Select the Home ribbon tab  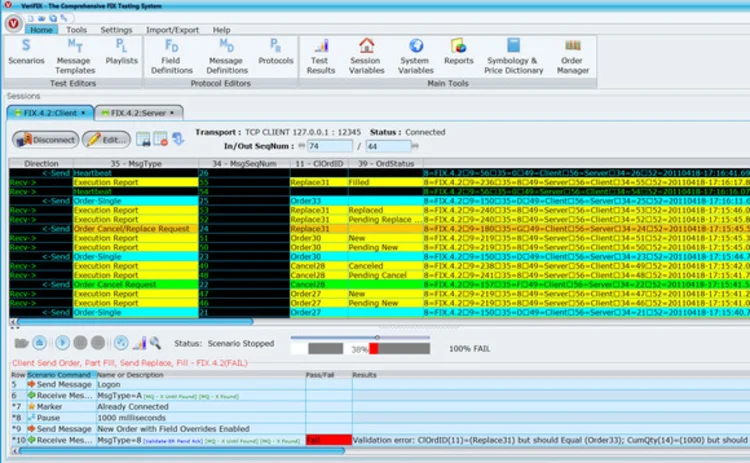pyautogui.click(x=42, y=30)
